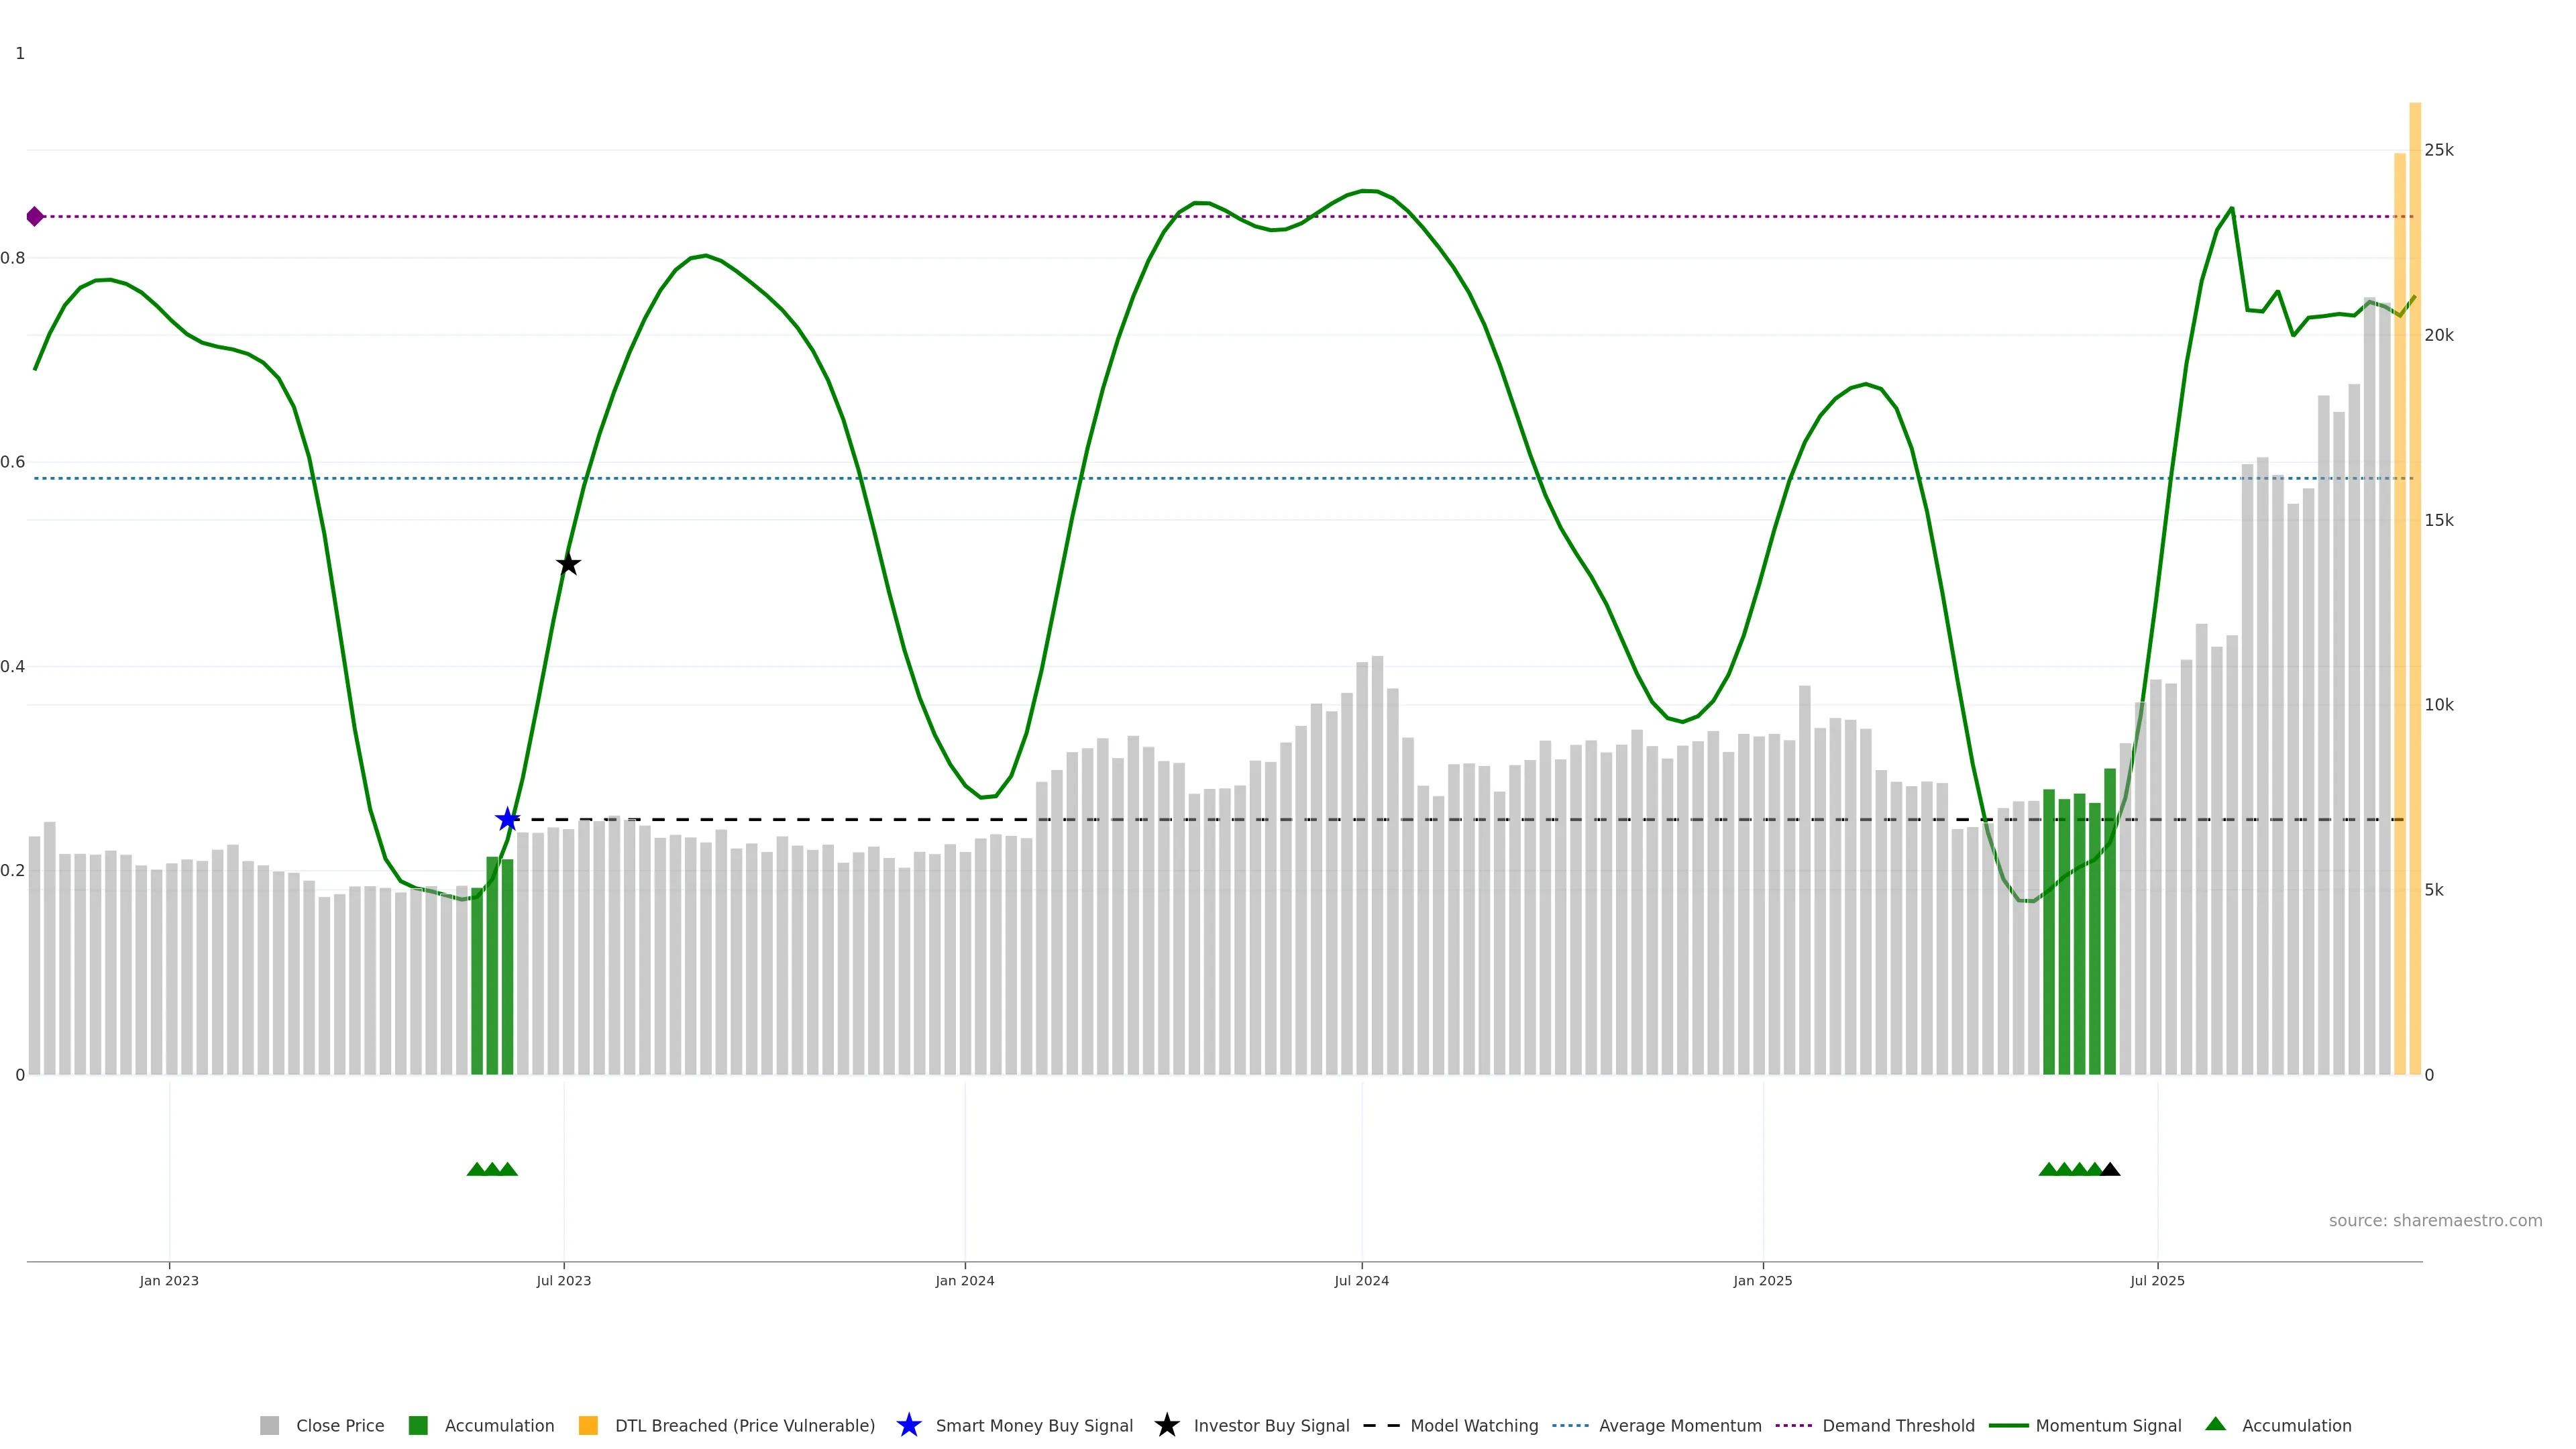Click the green Accumulation square swatch in legend
Screen dimensions: 2576x1449
(x=418, y=1425)
